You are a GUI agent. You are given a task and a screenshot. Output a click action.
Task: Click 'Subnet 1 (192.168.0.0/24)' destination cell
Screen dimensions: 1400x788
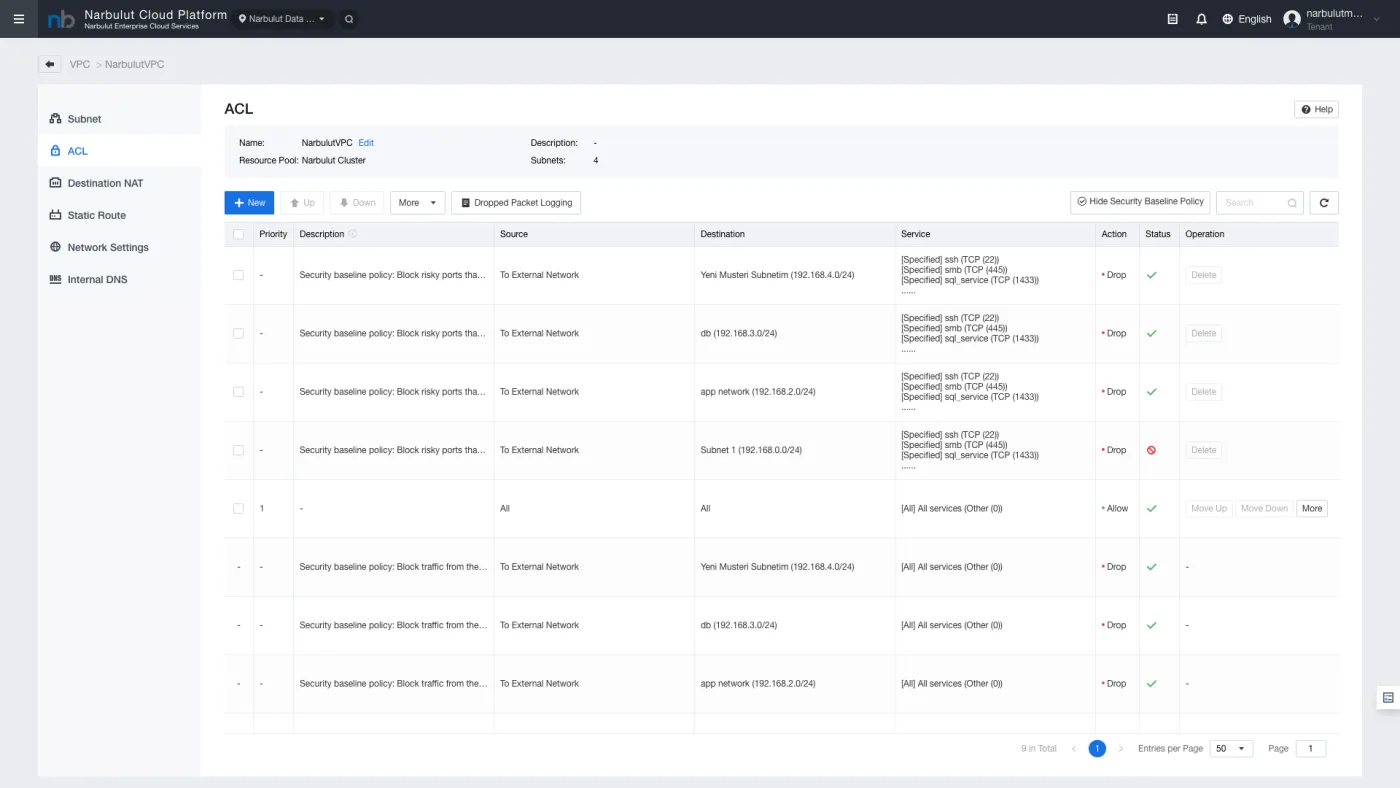coord(751,450)
